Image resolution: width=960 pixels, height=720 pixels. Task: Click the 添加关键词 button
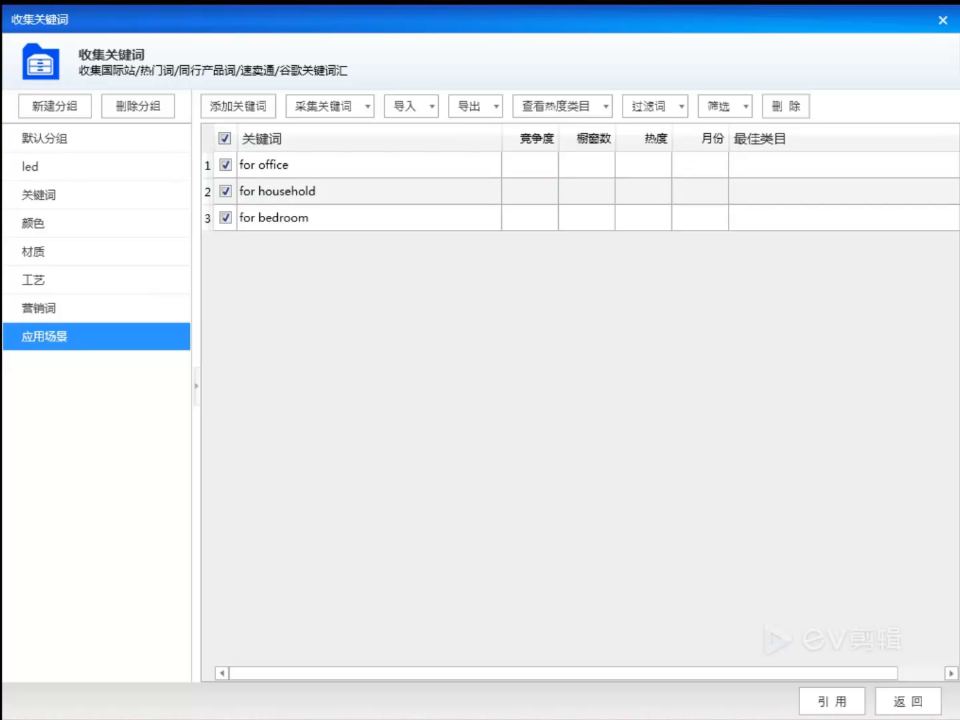(238, 106)
